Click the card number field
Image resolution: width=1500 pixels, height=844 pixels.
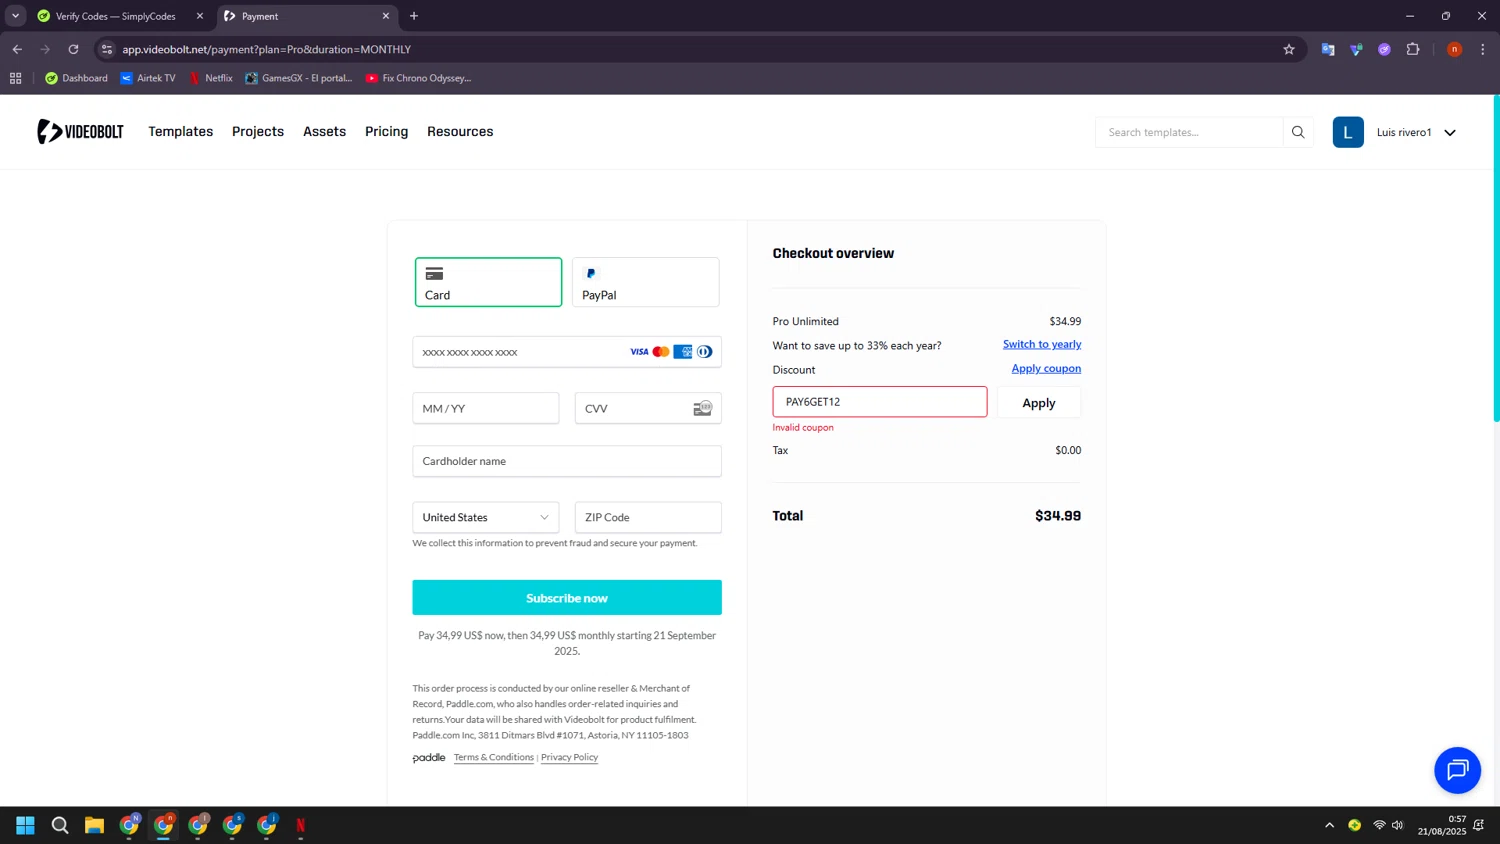tap(567, 352)
